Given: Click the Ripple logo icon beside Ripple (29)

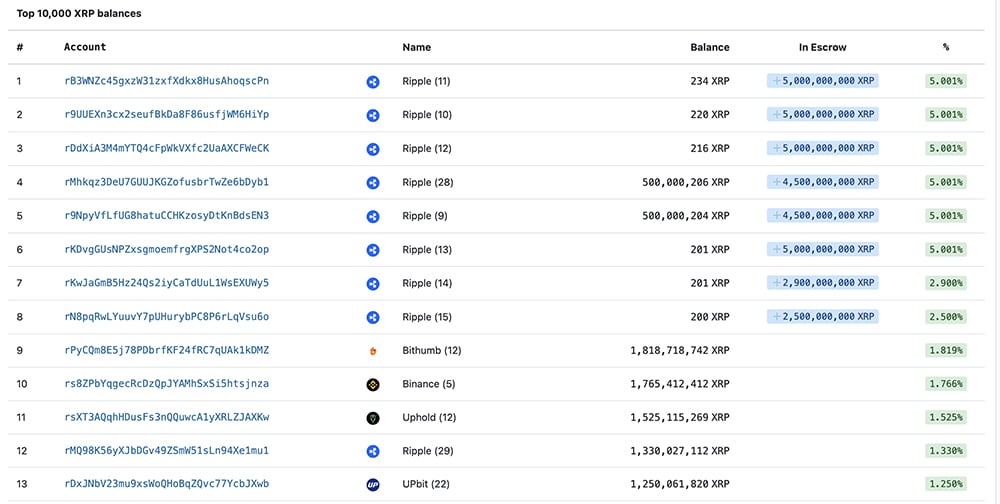Looking at the screenshot, I should point(373,452).
